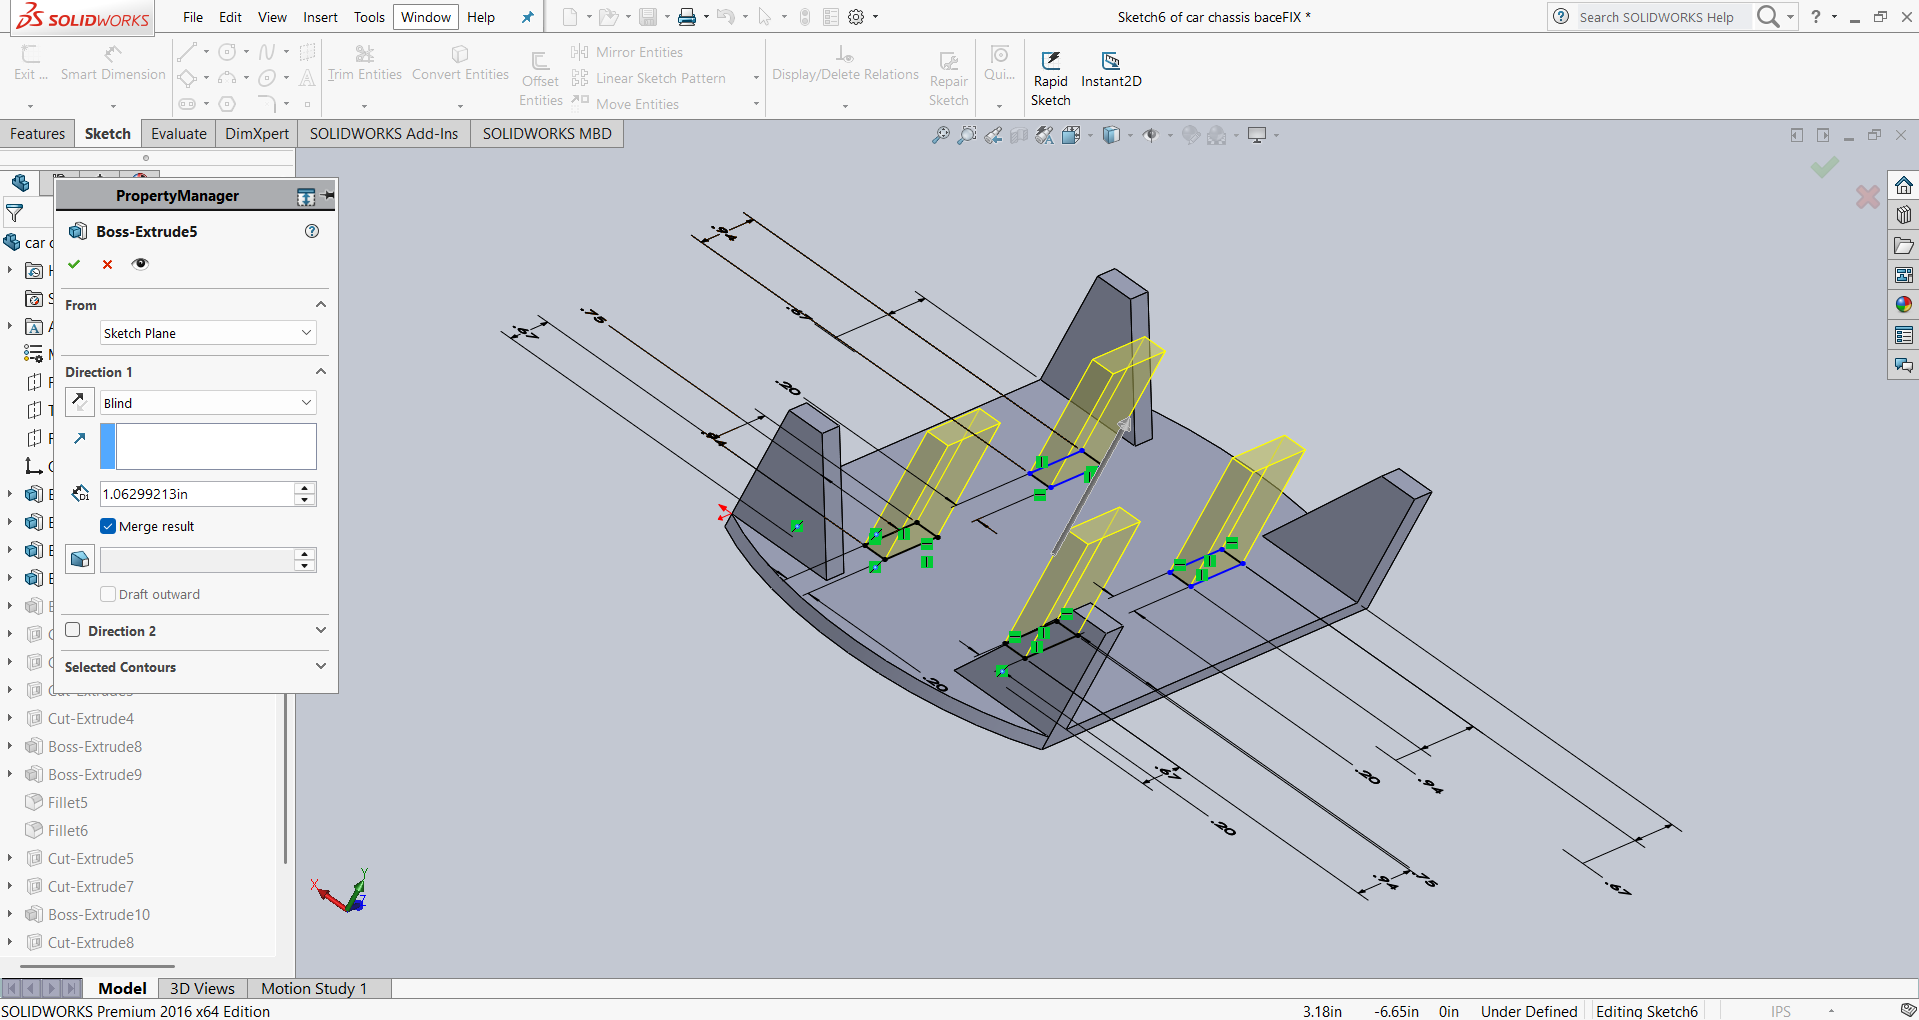Image resolution: width=1919 pixels, height=1020 pixels.
Task: Click the Mirror Entities button
Action: click(627, 52)
